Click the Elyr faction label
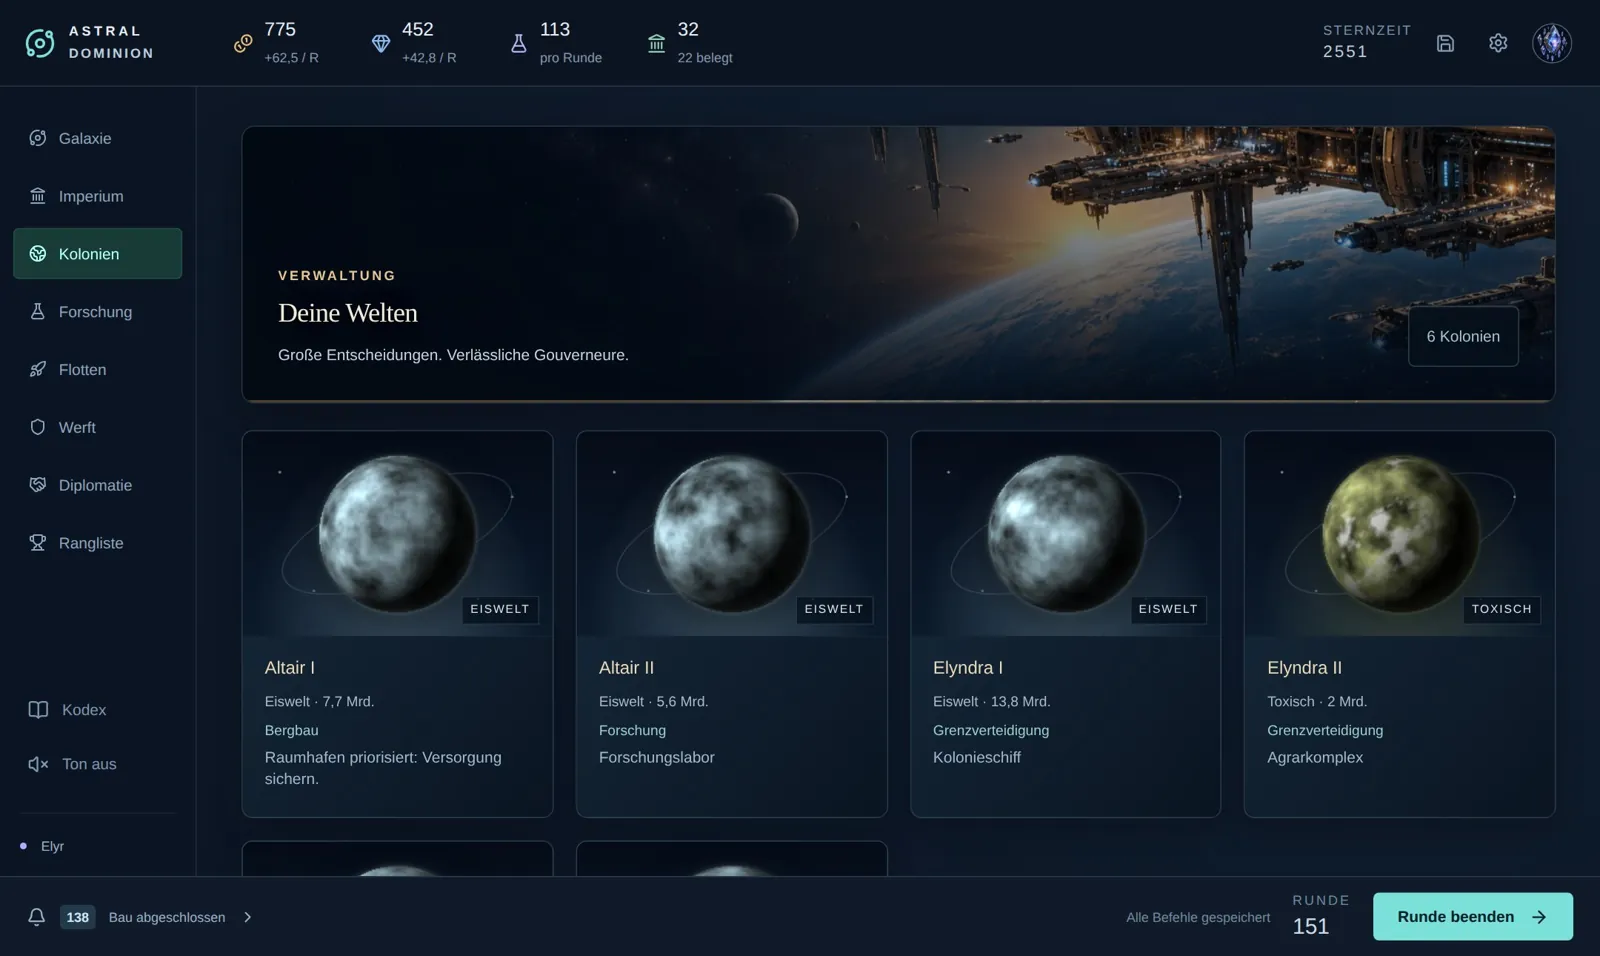Image resolution: width=1600 pixels, height=956 pixels. point(52,846)
